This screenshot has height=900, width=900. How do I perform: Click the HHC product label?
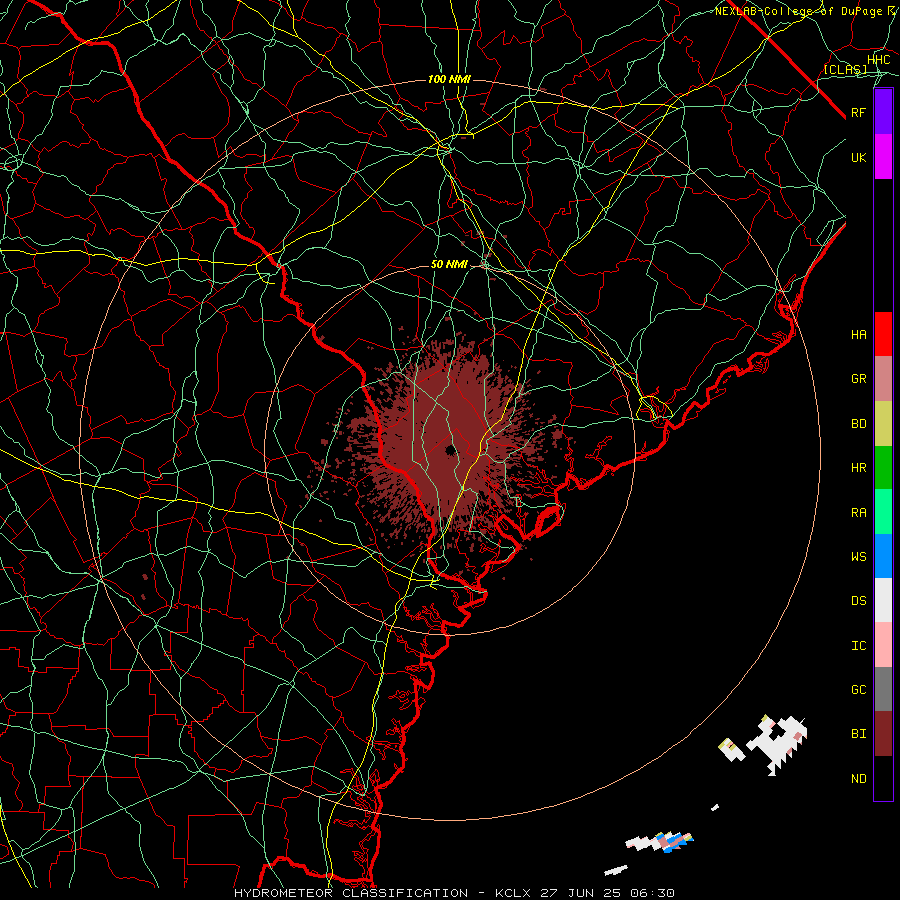[878, 60]
